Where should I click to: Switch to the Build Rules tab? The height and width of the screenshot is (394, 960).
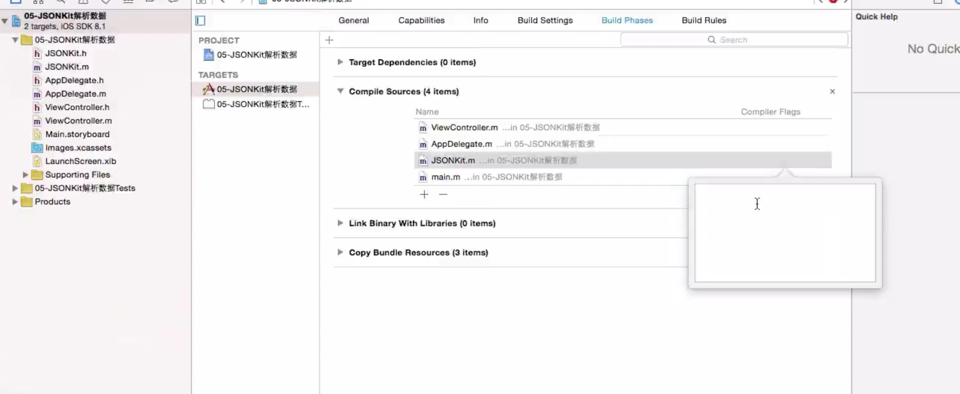704,21
